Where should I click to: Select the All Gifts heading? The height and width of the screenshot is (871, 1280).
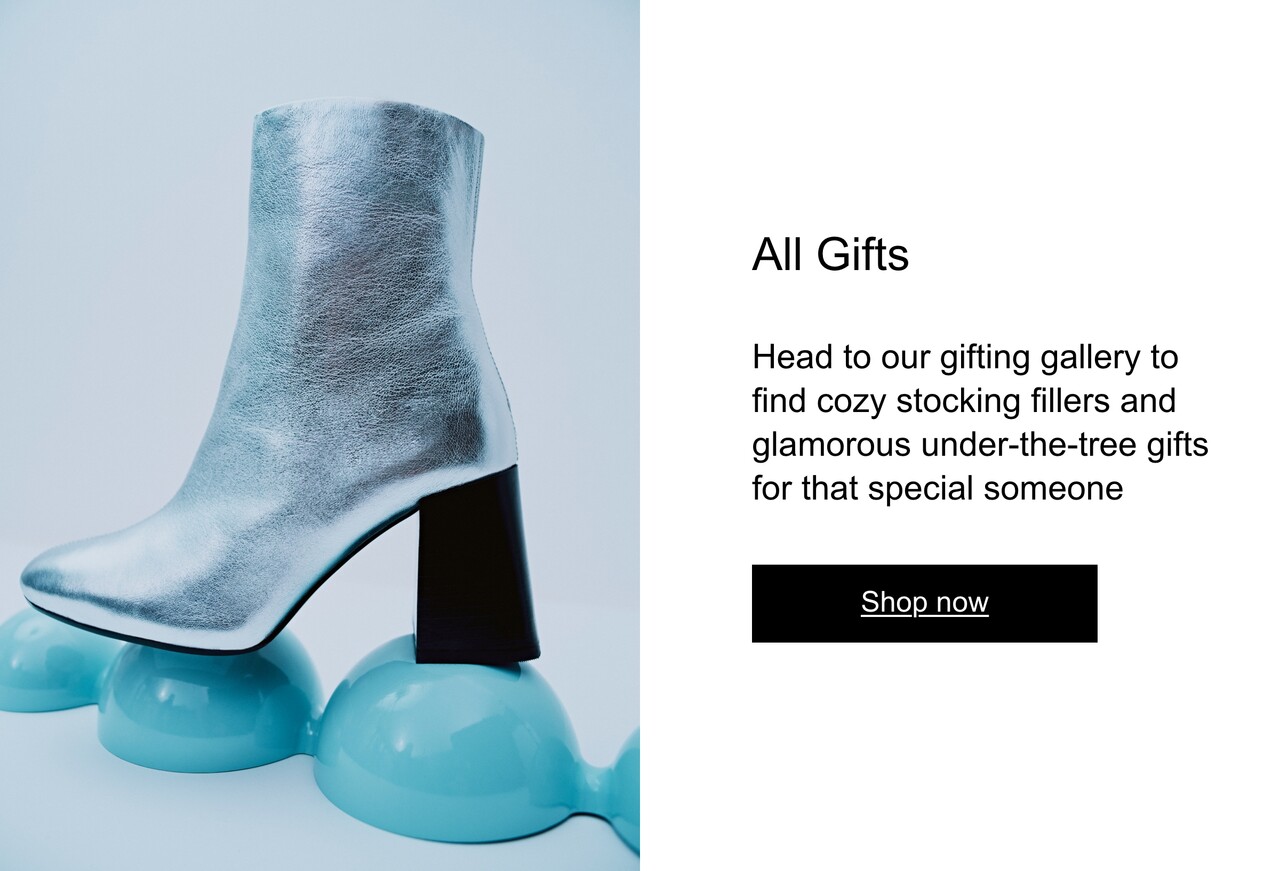(830, 254)
